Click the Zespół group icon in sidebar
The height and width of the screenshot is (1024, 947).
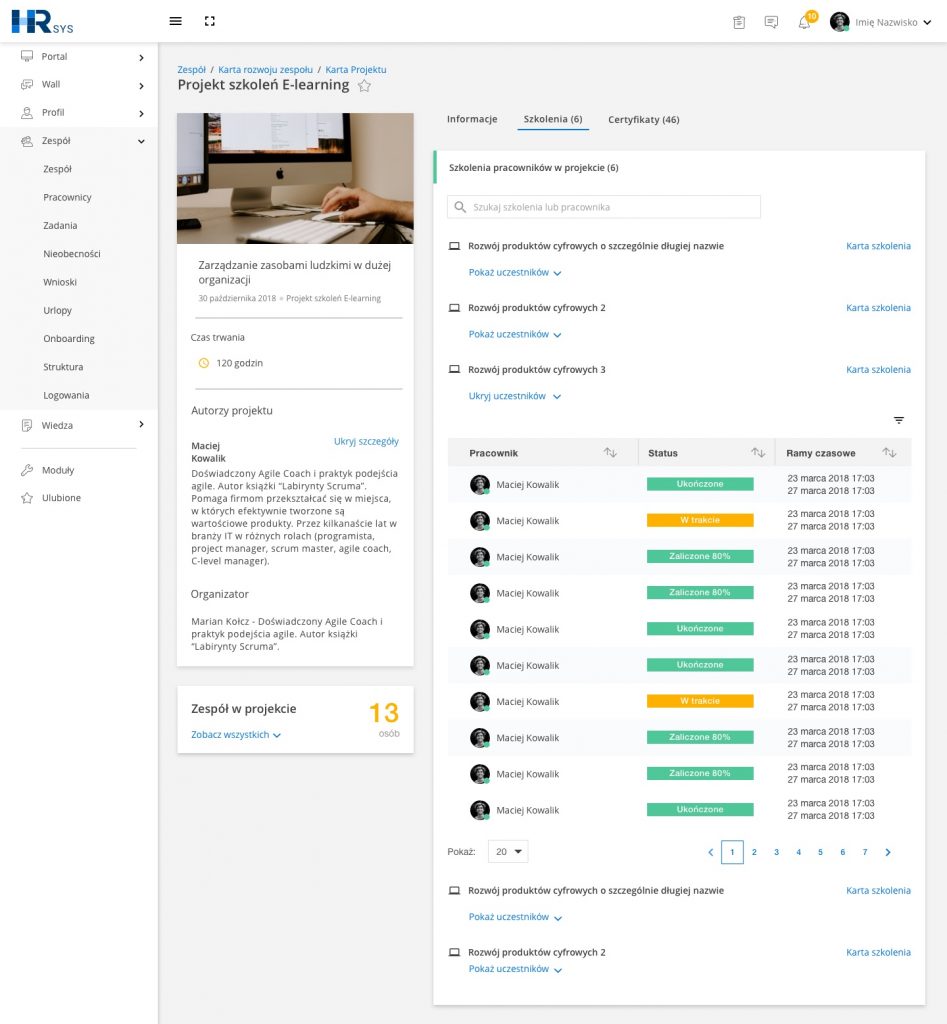[x=27, y=140]
